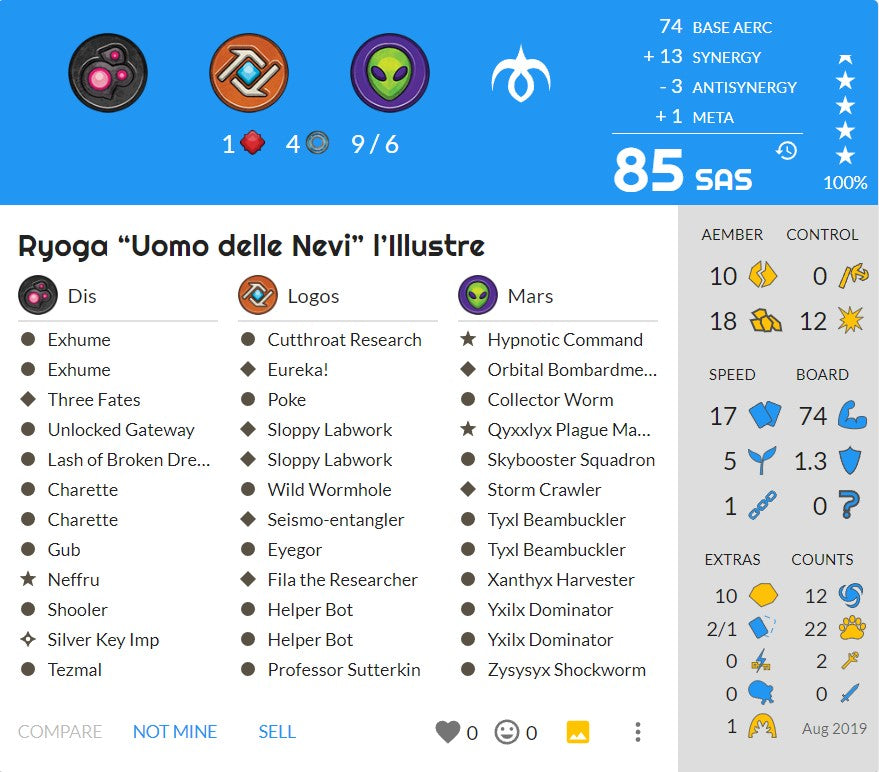Click the creature protection shield icon
Viewport: 879px width, 772px height.
point(850,460)
